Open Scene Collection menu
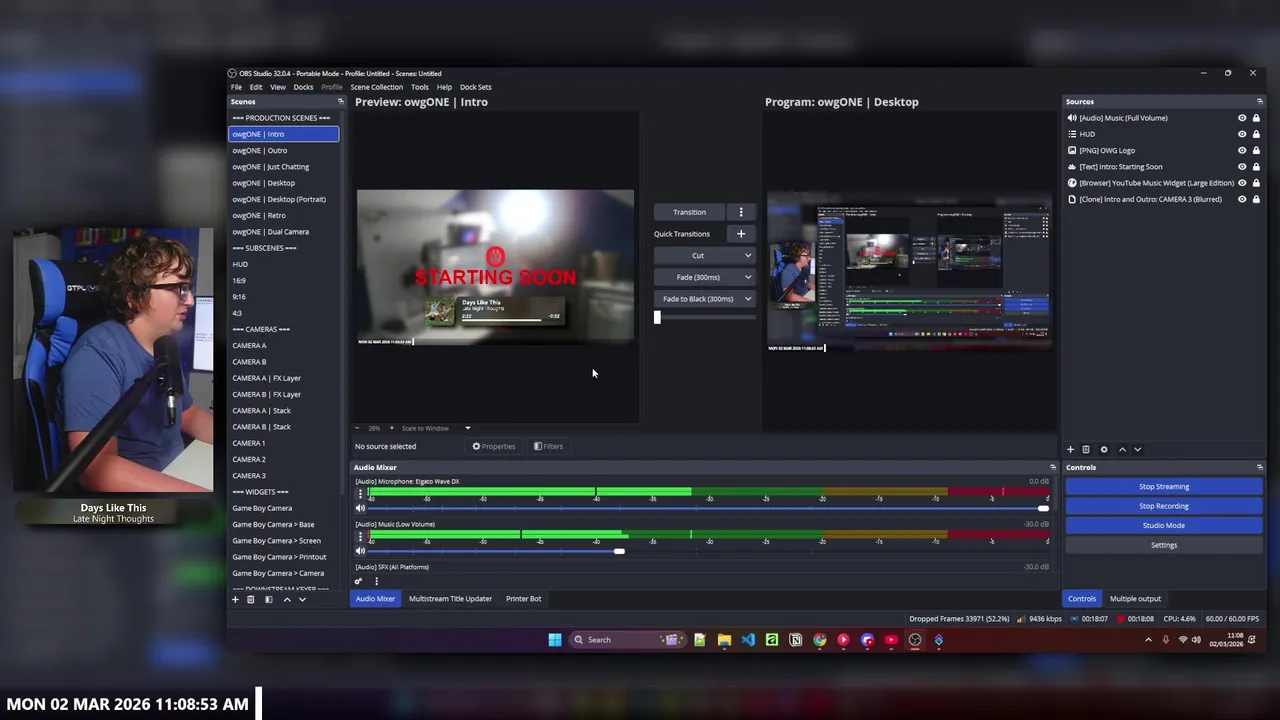This screenshot has width=1280, height=720. 376,87
